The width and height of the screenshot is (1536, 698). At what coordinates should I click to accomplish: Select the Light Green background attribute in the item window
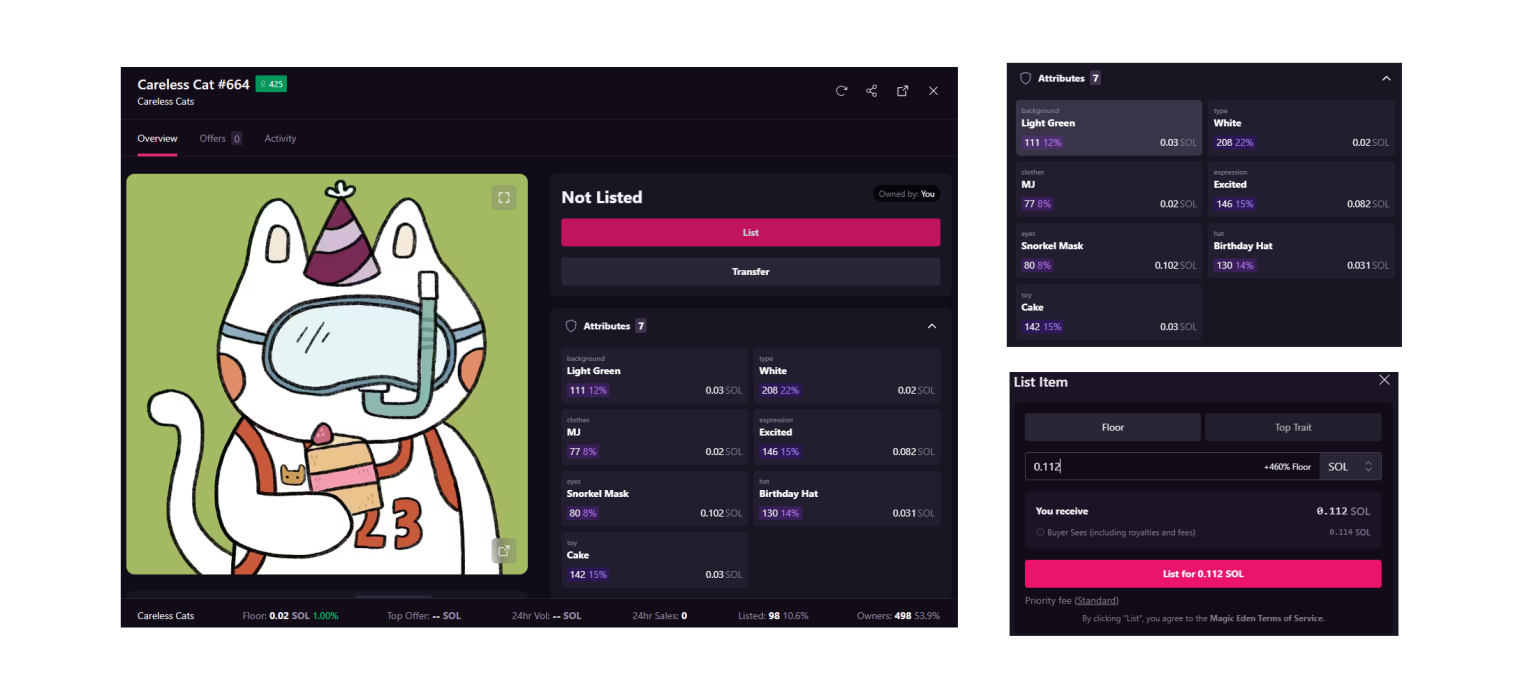(655, 375)
